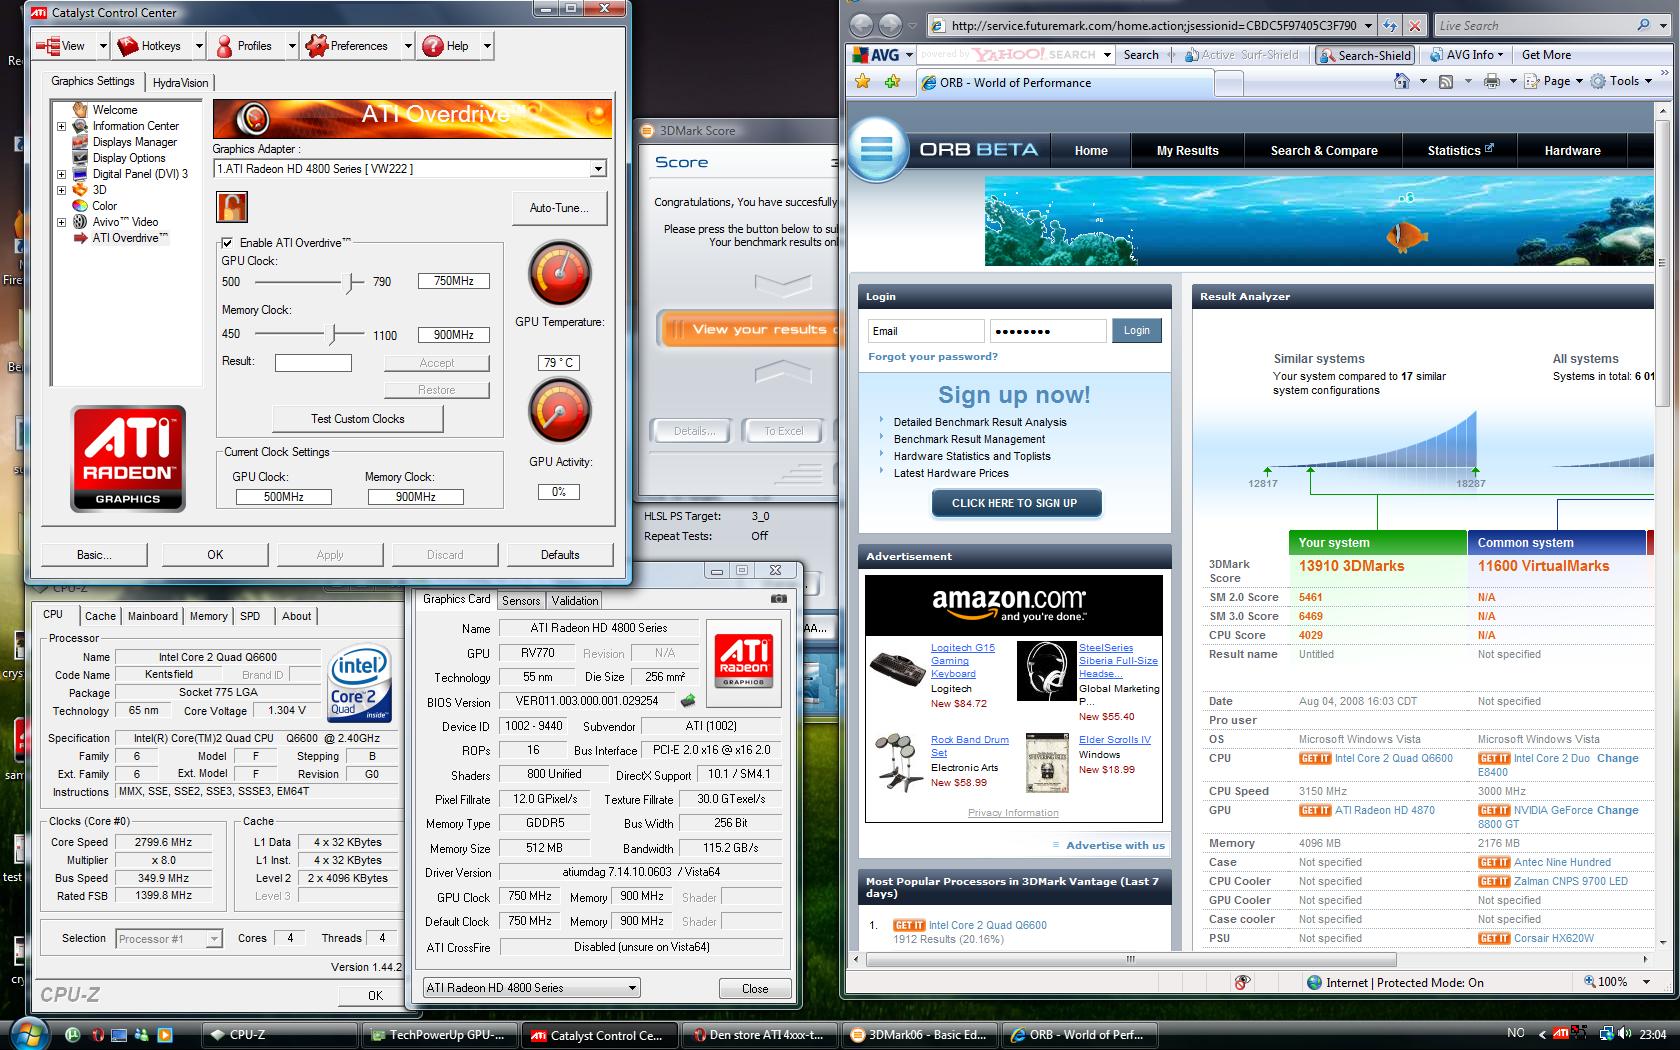Image resolution: width=1680 pixels, height=1050 pixels.
Task: Click the Defaults button in Catalyst Control Center
Action: click(x=560, y=555)
